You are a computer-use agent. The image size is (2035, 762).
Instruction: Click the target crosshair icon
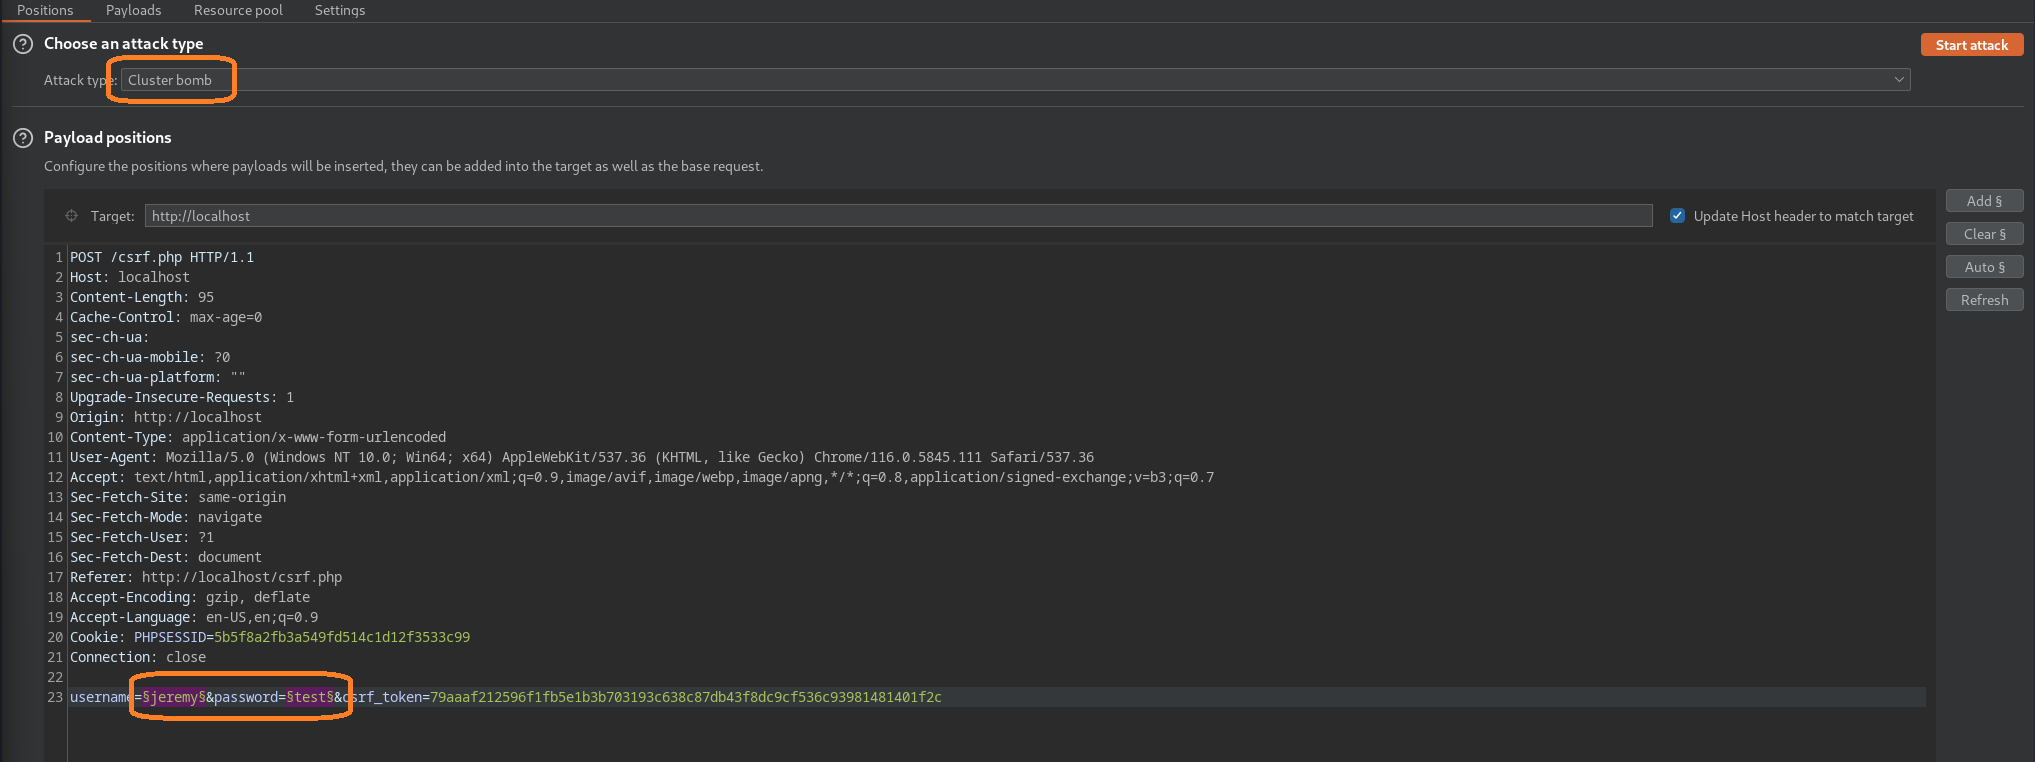[71, 216]
